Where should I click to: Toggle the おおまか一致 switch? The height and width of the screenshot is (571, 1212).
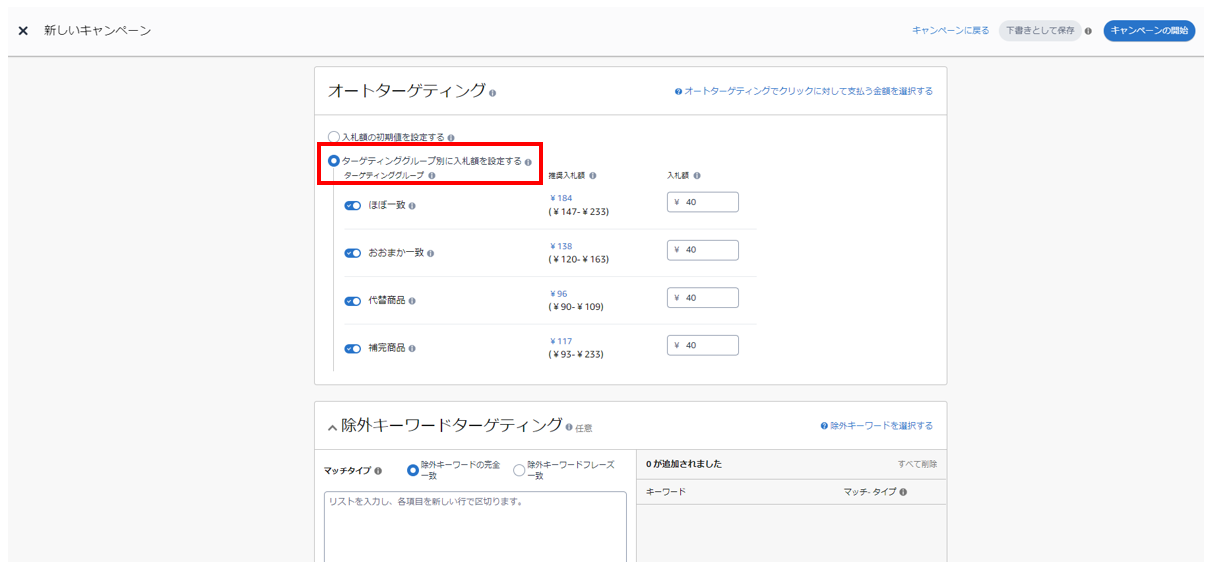(x=353, y=253)
